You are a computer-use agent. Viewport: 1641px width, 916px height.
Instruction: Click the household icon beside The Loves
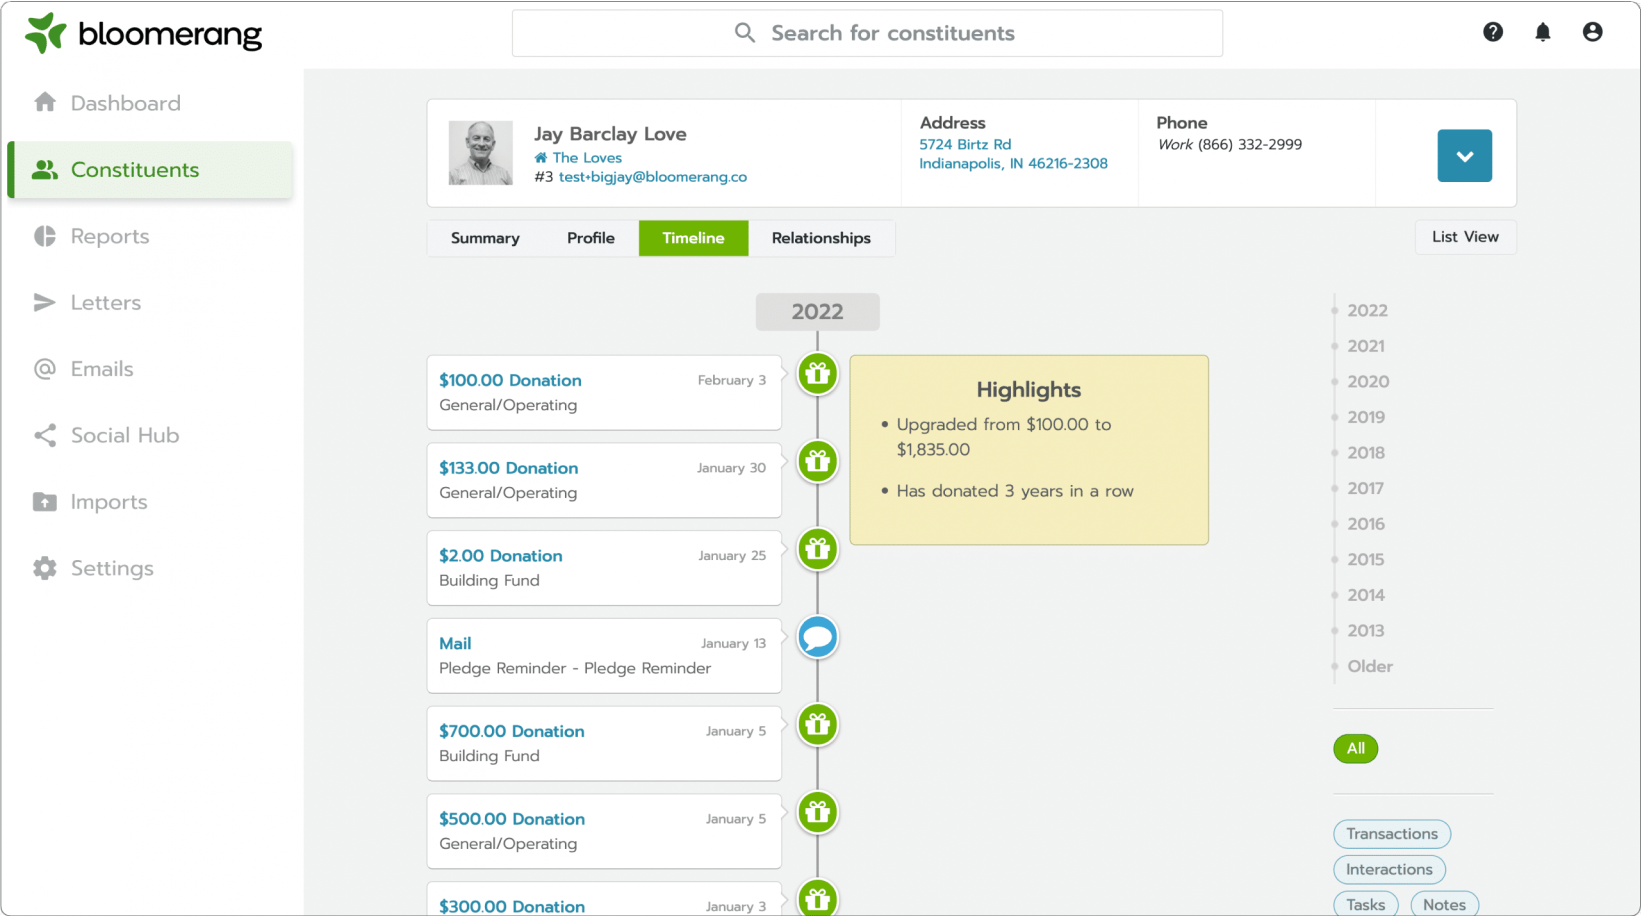541,158
